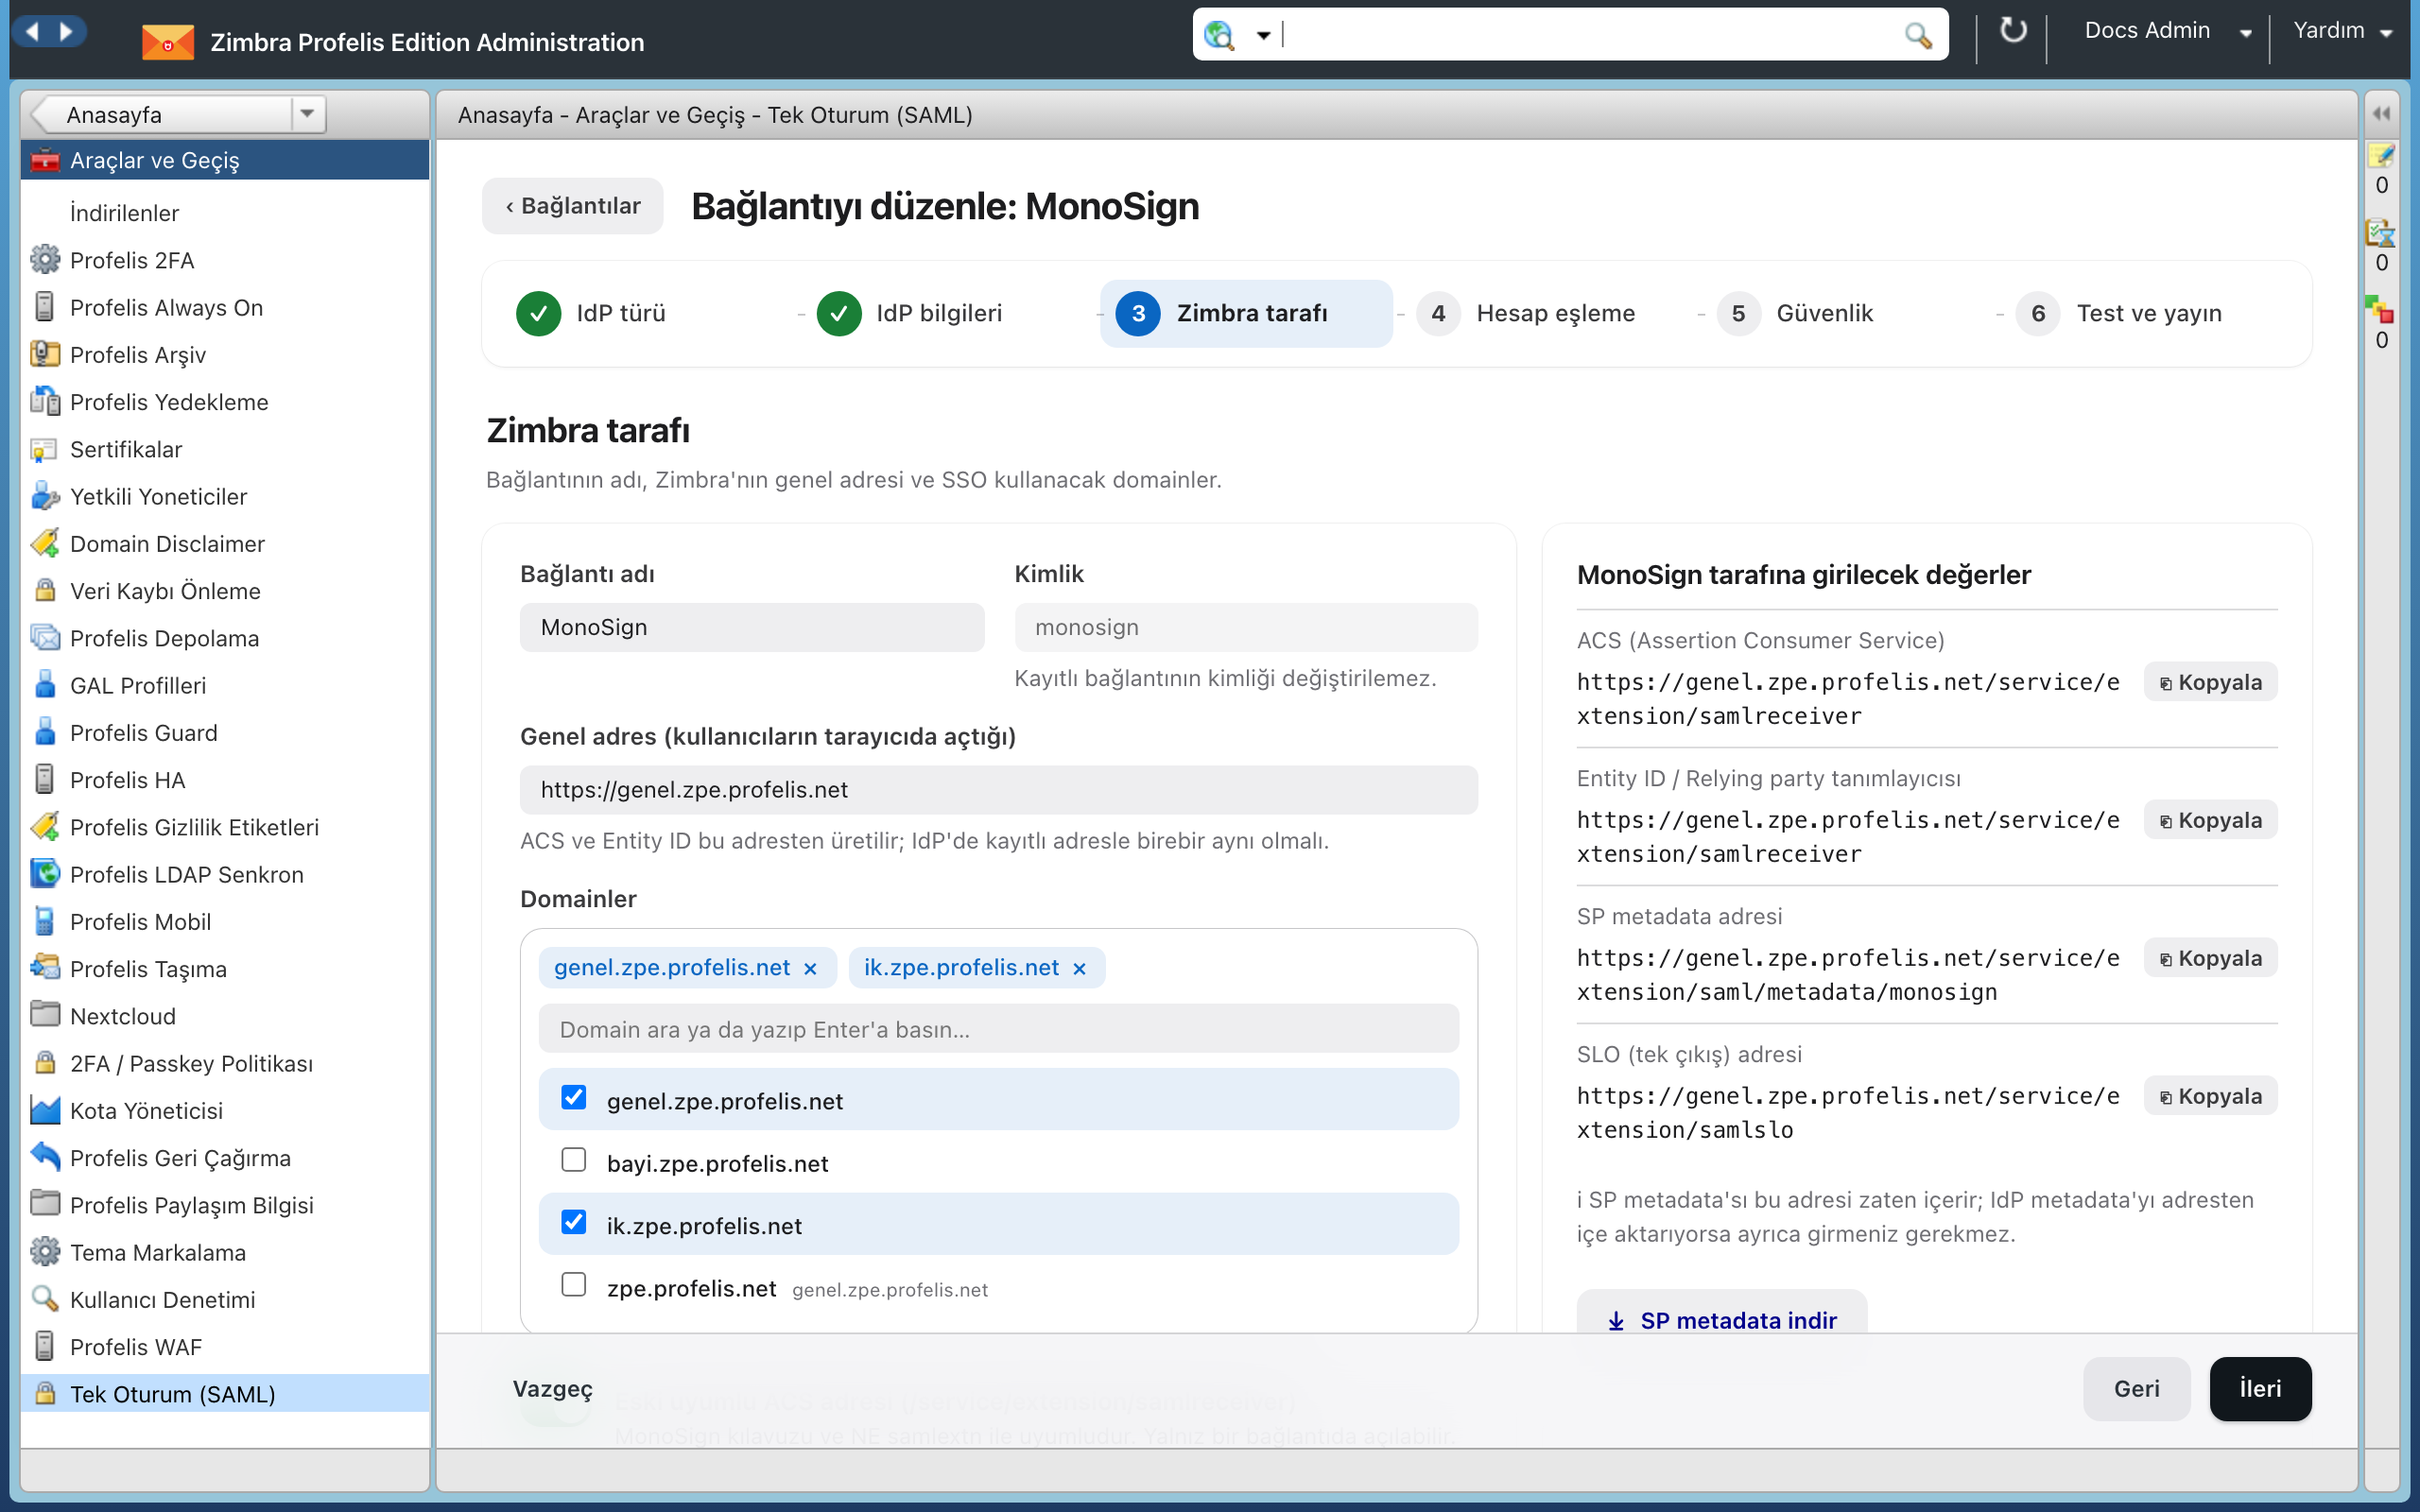Screen dimensions: 2420x1512
Task: Click Profelis LDAP Senkron icon
Action: 44,874
